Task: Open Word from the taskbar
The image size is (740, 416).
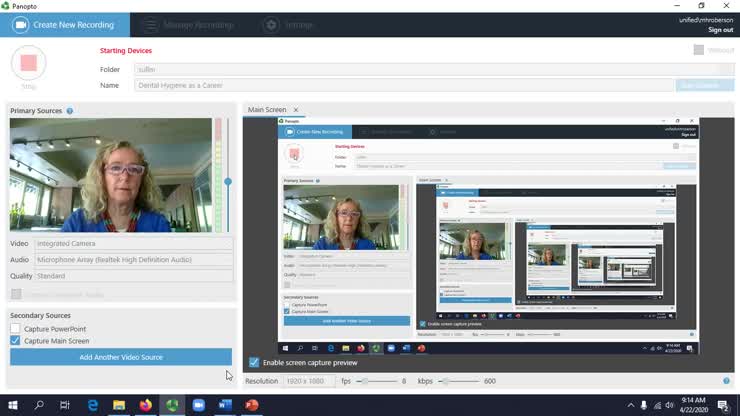Action: click(225, 405)
